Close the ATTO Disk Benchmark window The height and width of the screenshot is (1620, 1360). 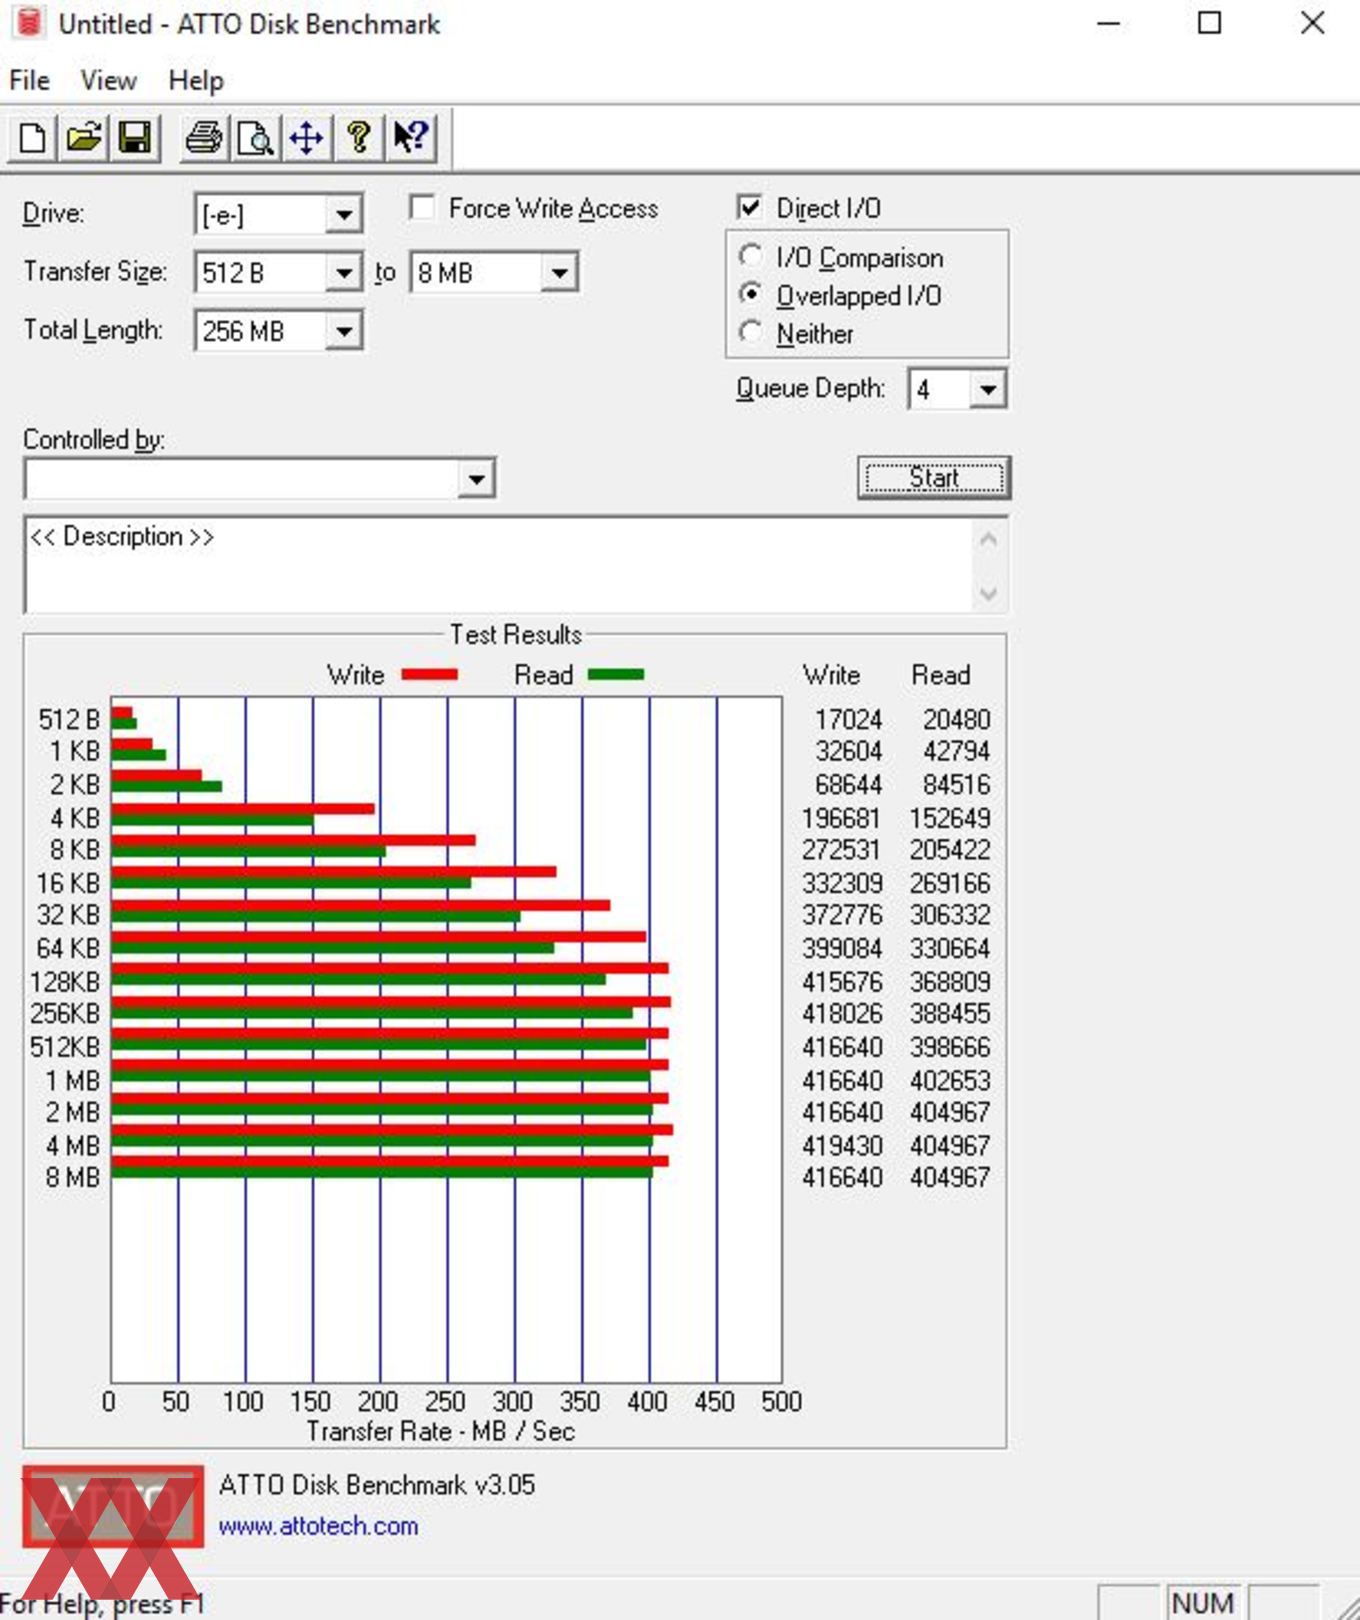click(1312, 23)
